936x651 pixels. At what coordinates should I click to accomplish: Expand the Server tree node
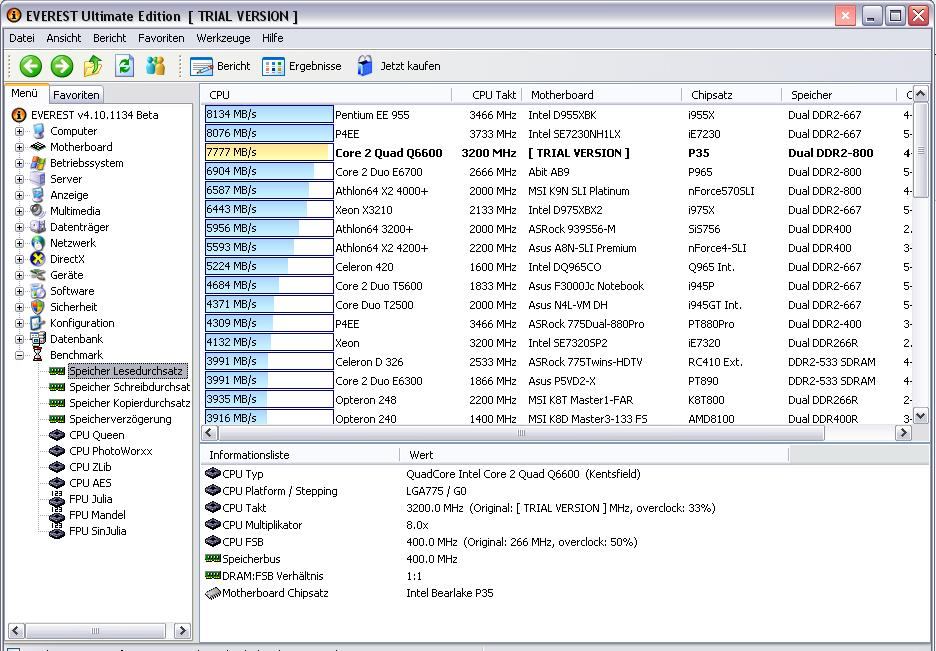(19, 179)
